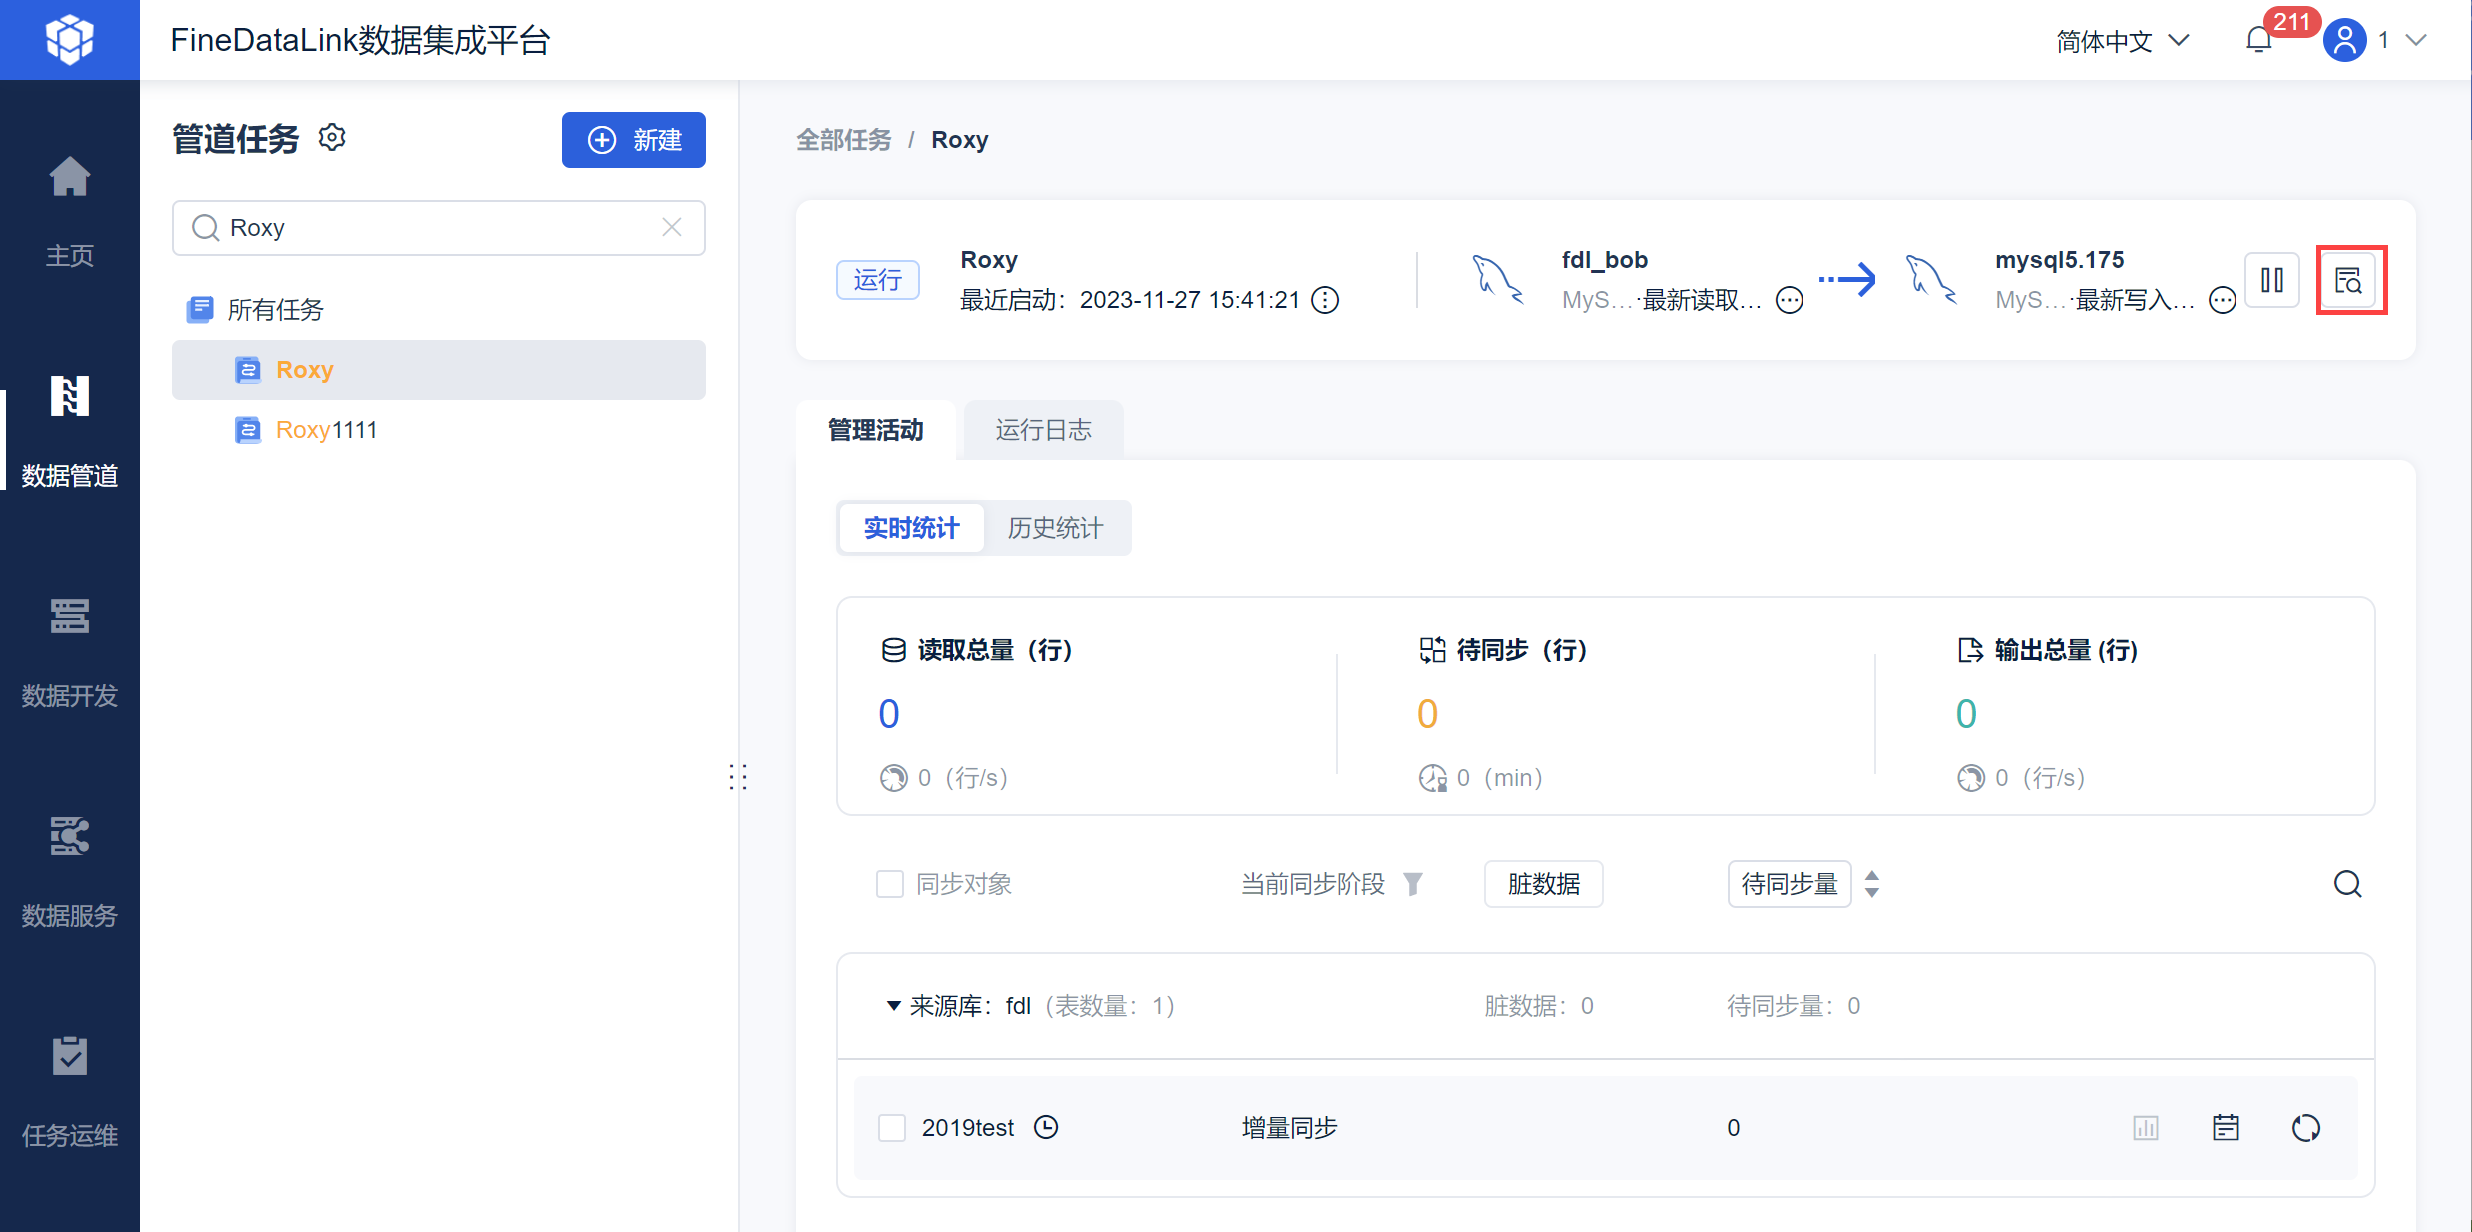This screenshot has width=2472, height=1232.
Task: Click the pause task button
Action: (x=2271, y=280)
